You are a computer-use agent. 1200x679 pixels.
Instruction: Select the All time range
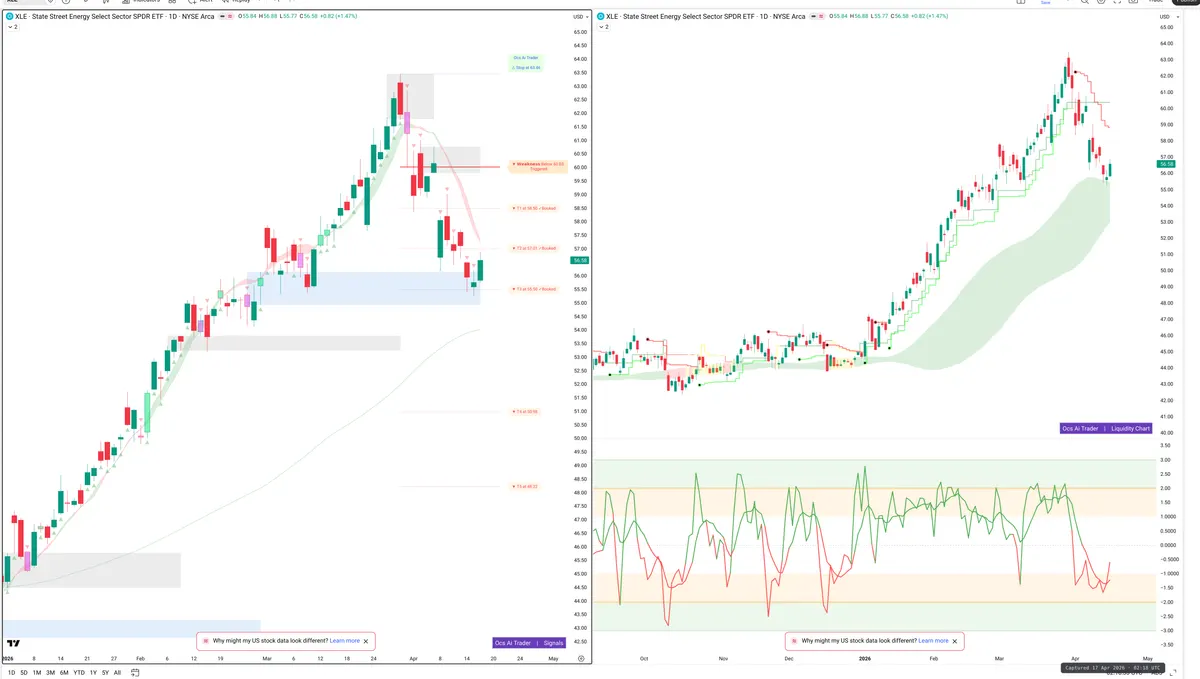[x=117, y=673]
